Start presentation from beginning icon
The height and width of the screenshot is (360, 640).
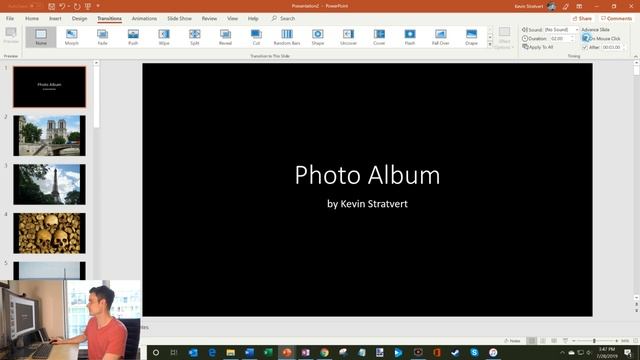(88, 6)
